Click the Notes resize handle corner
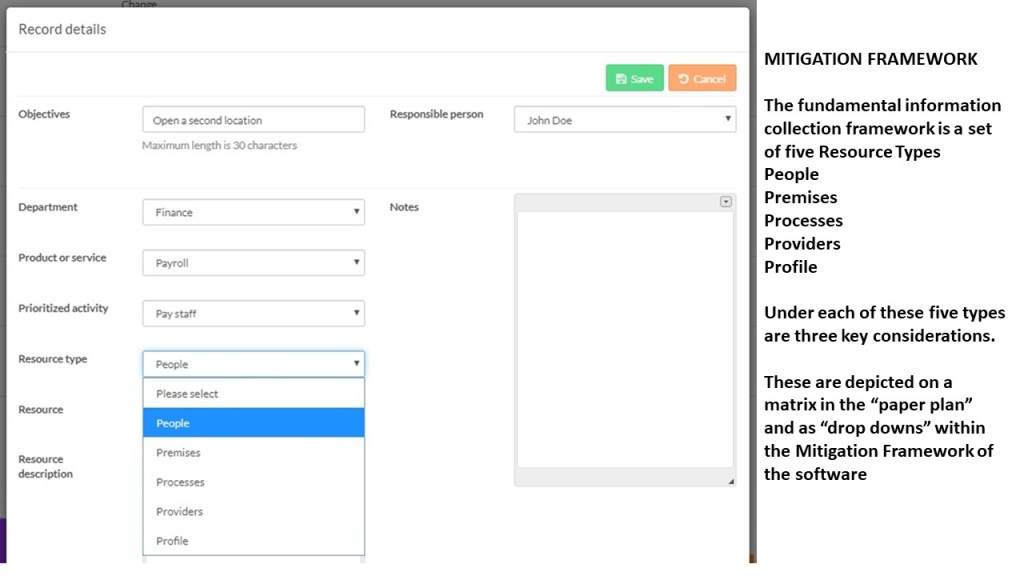 click(730, 482)
